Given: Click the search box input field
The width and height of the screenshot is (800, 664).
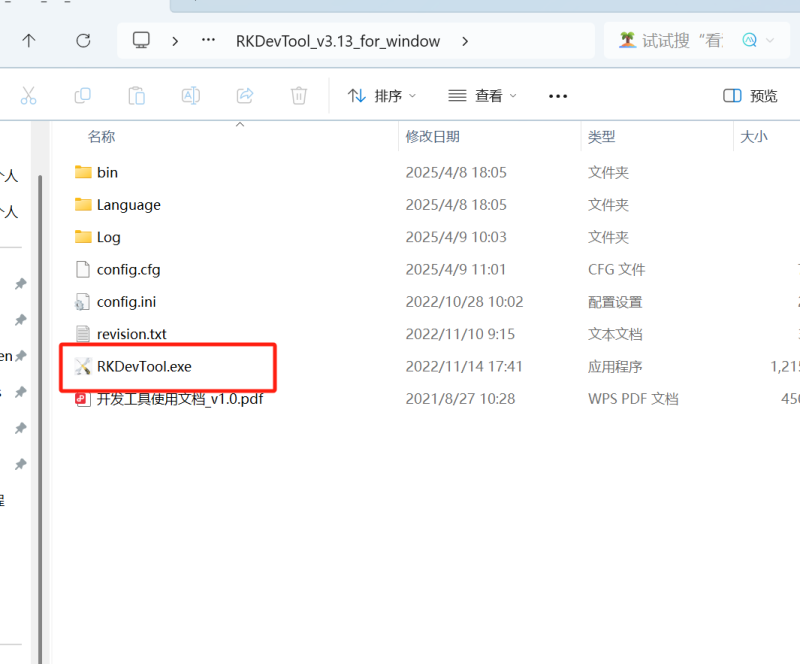Looking at the screenshot, I should pyautogui.click(x=680, y=41).
